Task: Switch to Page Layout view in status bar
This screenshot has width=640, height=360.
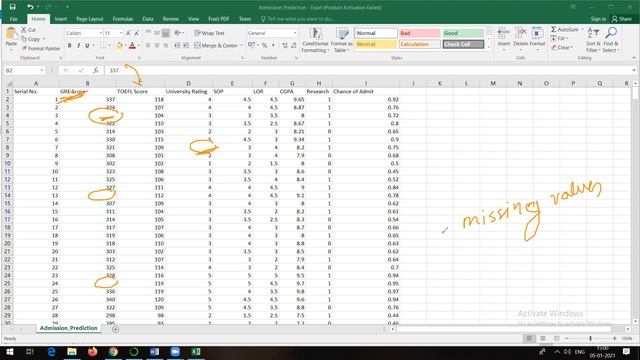Action: coord(543,338)
